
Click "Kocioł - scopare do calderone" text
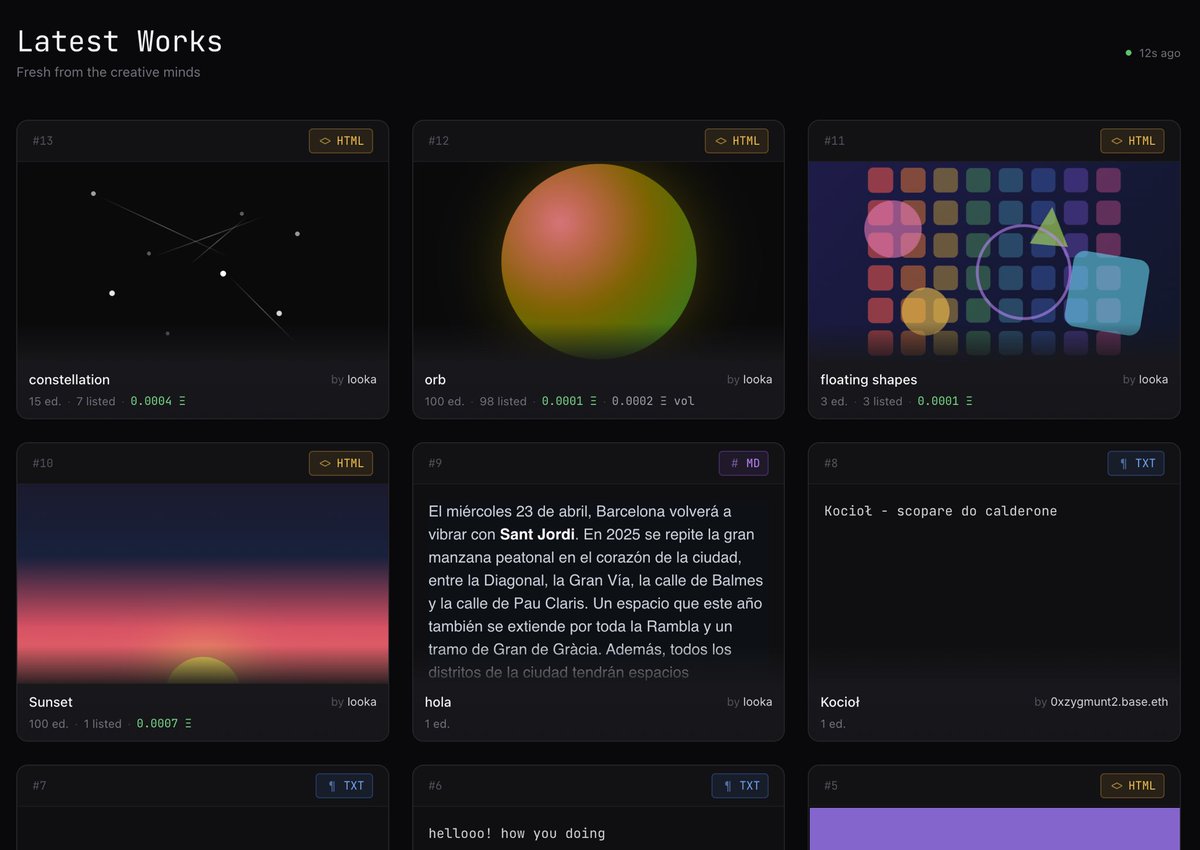pyautogui.click(x=941, y=511)
